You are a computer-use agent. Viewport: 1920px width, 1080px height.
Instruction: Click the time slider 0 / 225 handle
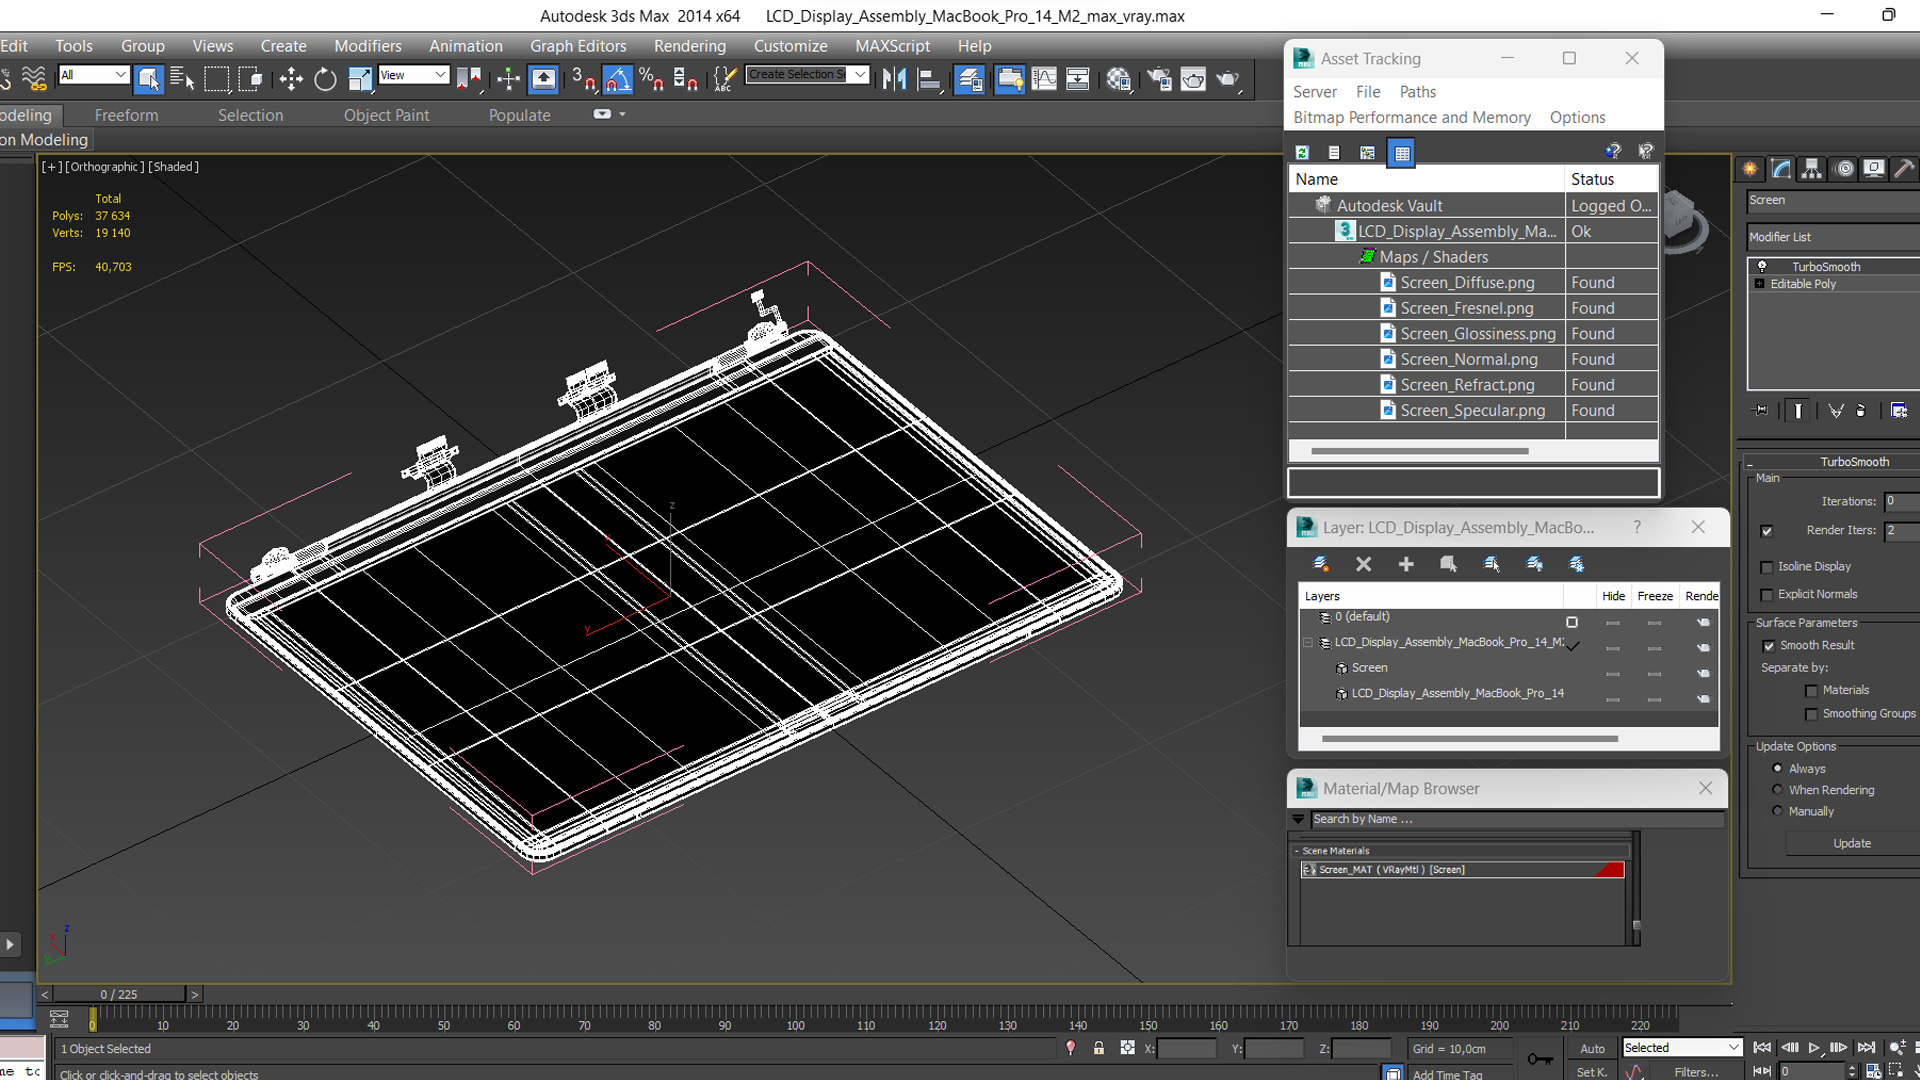119,994
